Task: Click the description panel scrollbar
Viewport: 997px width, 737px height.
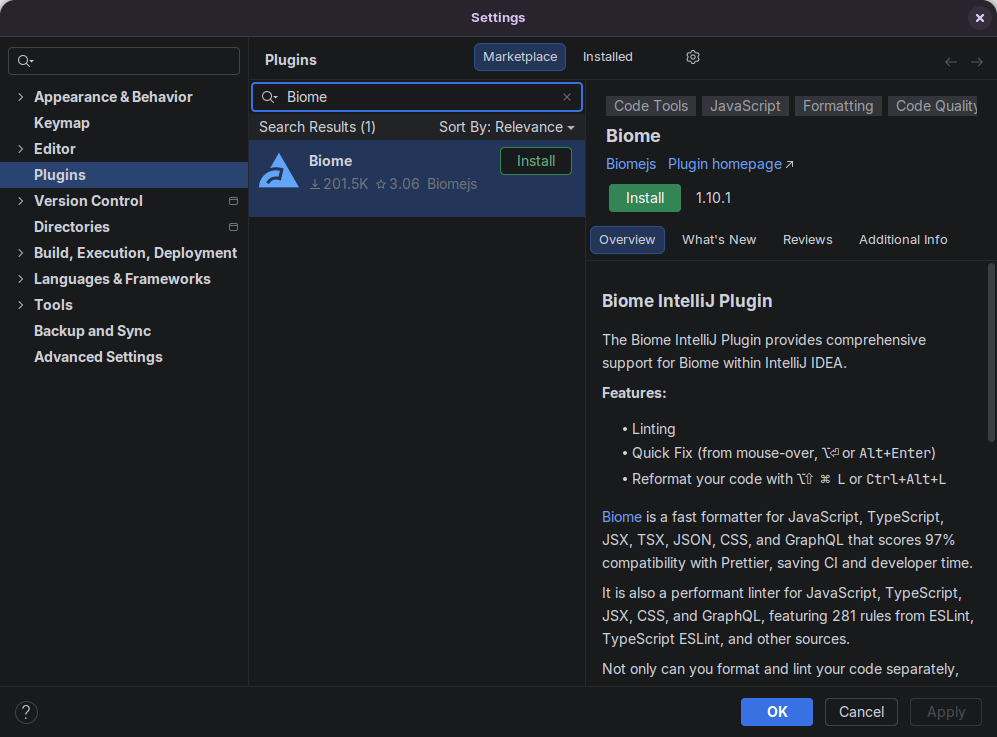Action: point(990,350)
